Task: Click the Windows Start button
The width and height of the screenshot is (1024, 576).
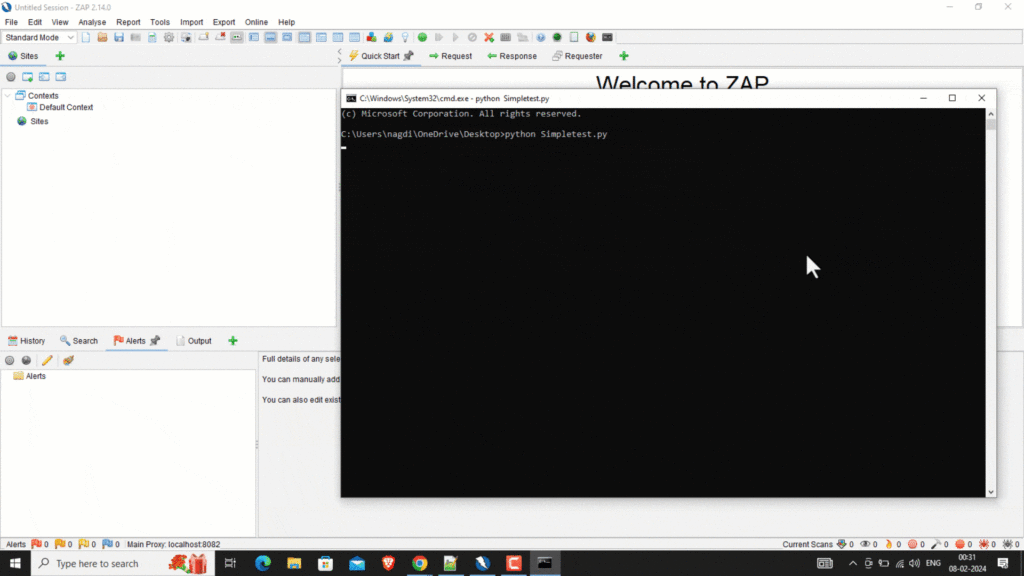Action: tap(15, 563)
